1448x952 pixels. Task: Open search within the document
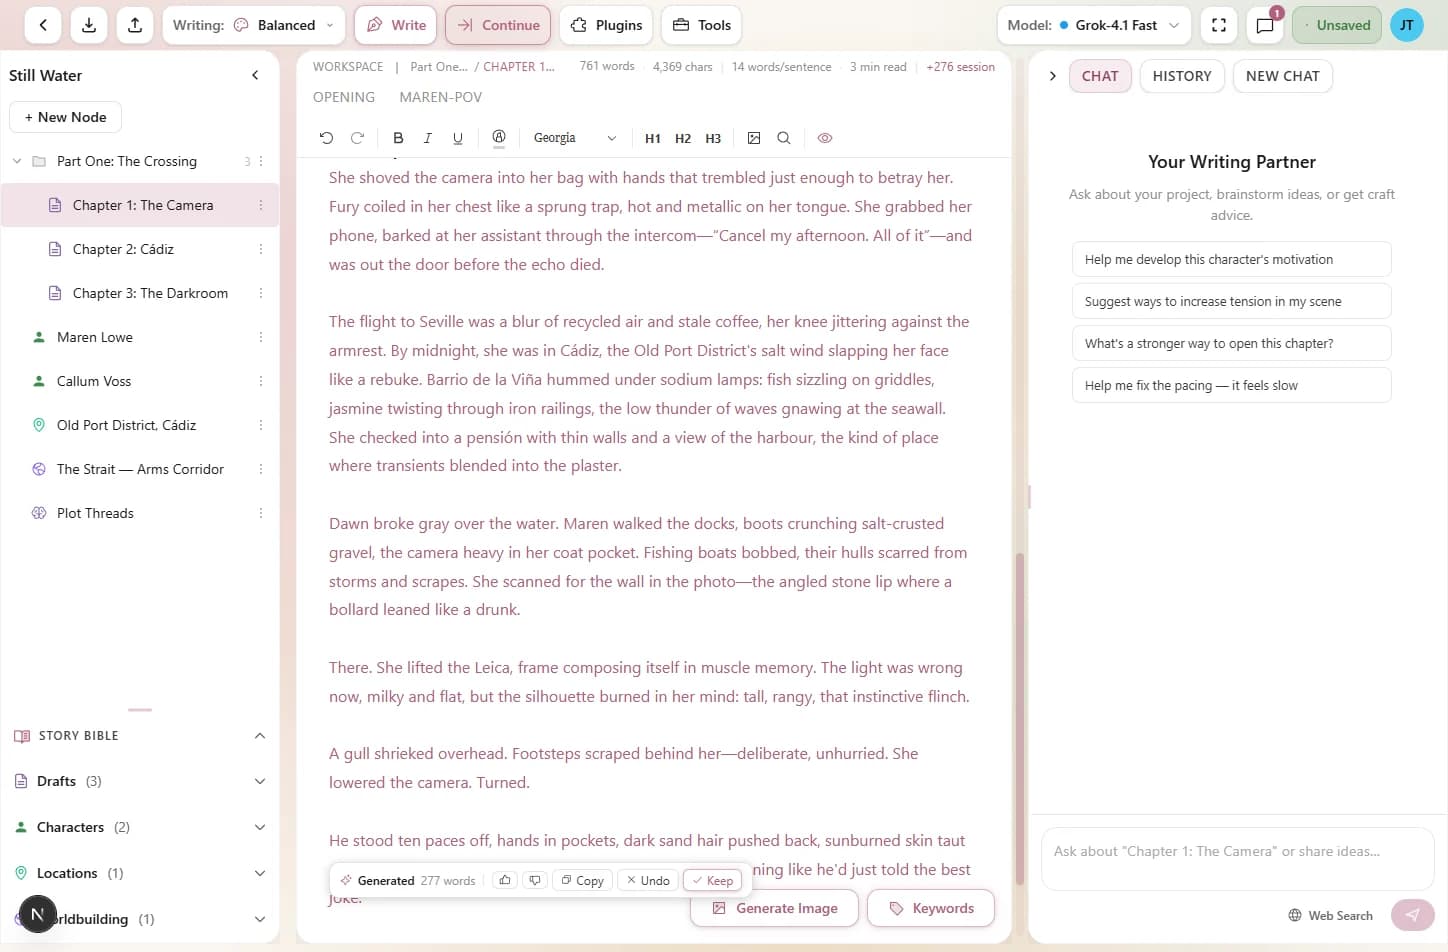pos(784,138)
